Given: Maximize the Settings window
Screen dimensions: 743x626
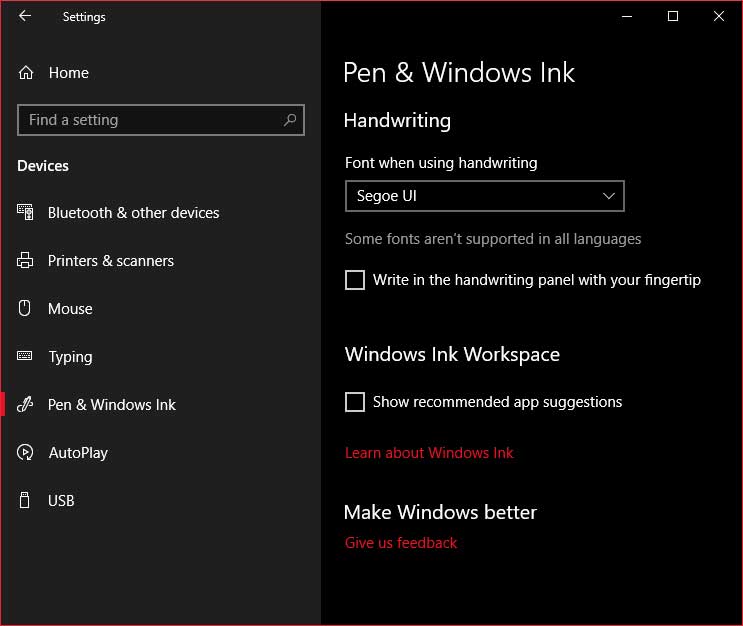Looking at the screenshot, I should (x=673, y=16).
